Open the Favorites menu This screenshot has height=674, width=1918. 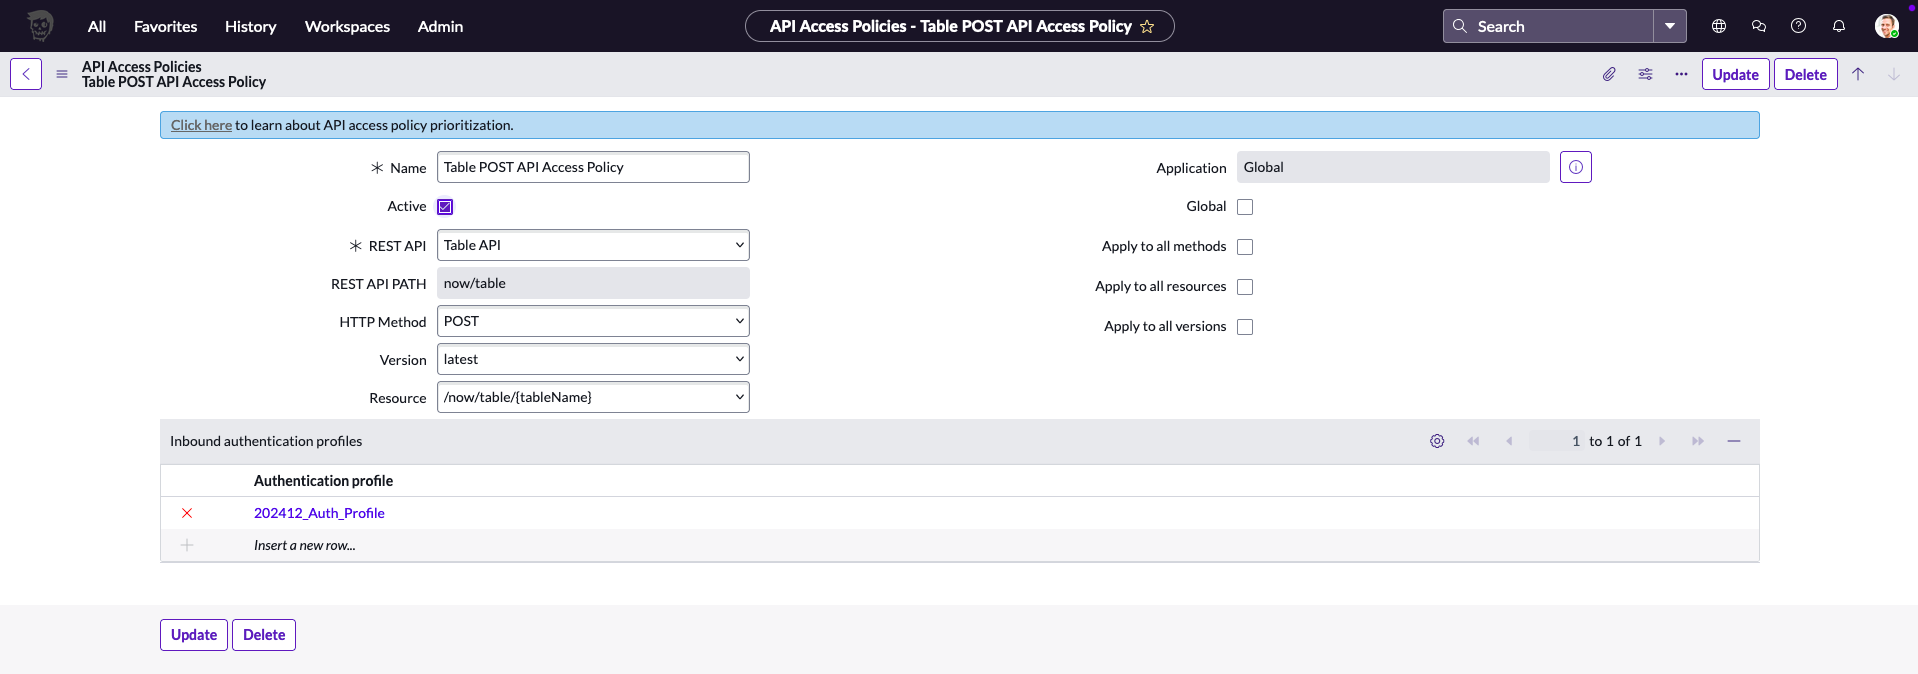coord(166,26)
